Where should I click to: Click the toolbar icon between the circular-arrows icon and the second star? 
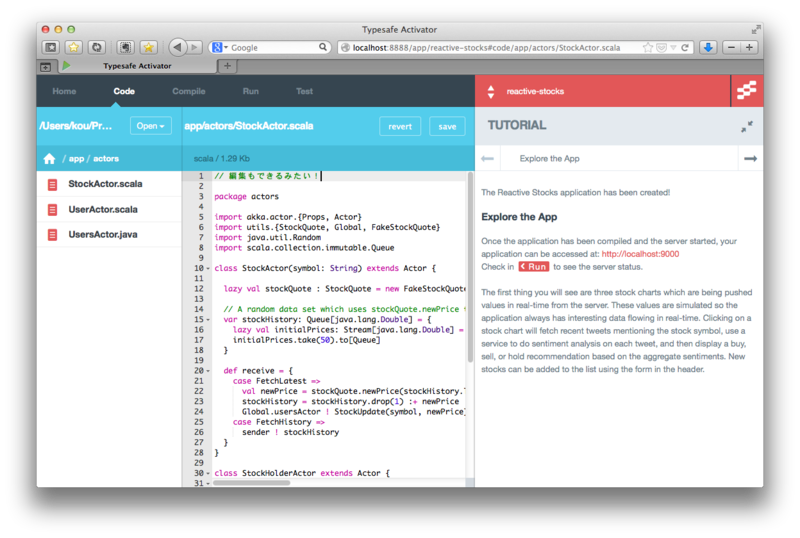point(125,47)
